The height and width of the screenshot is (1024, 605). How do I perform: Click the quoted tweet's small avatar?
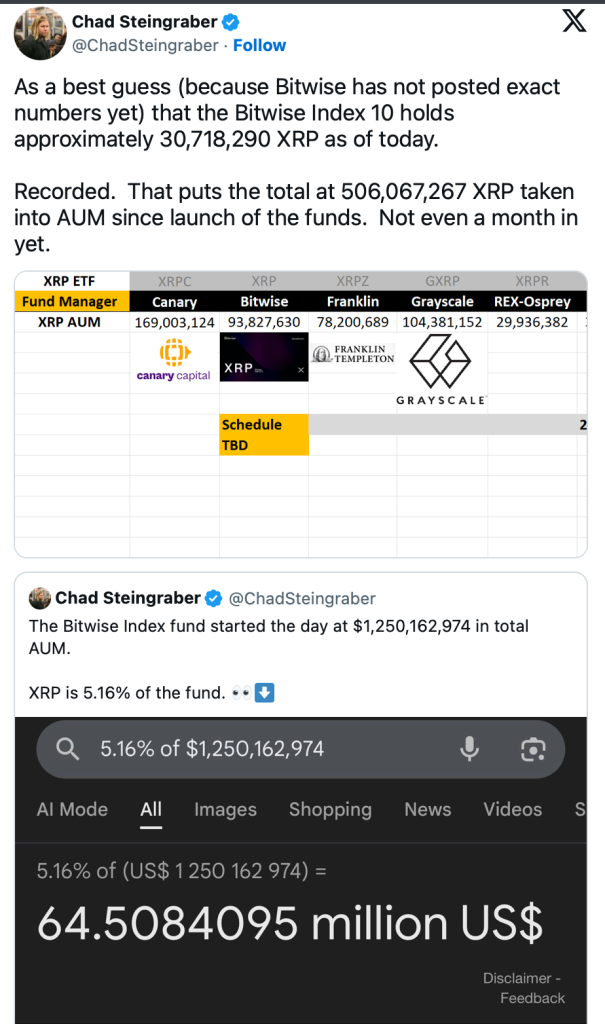pos(40,598)
